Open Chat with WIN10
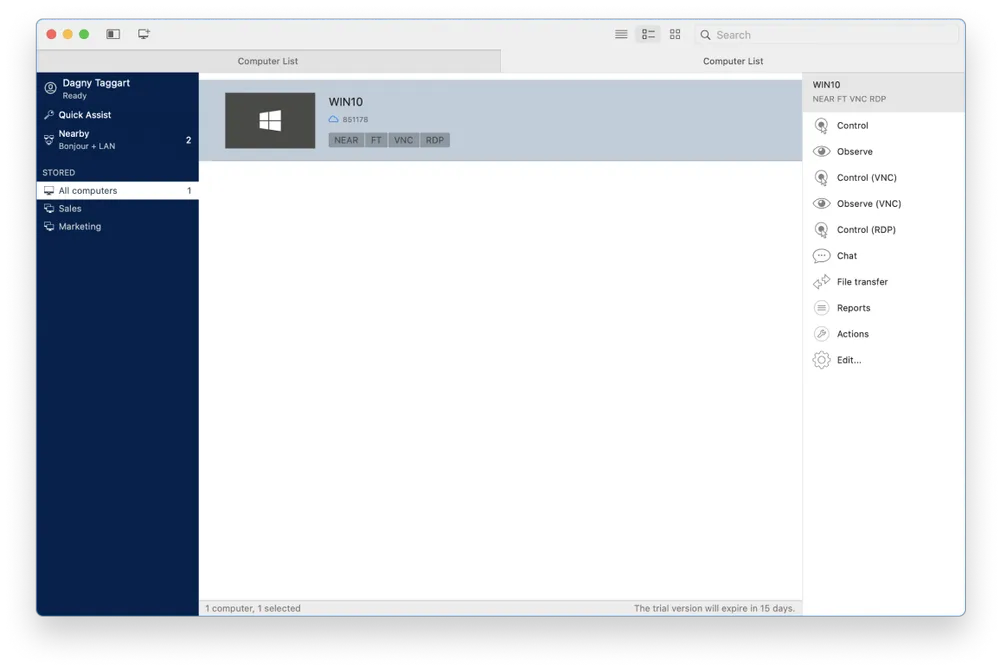This screenshot has height=668, width=1000. tap(883, 256)
